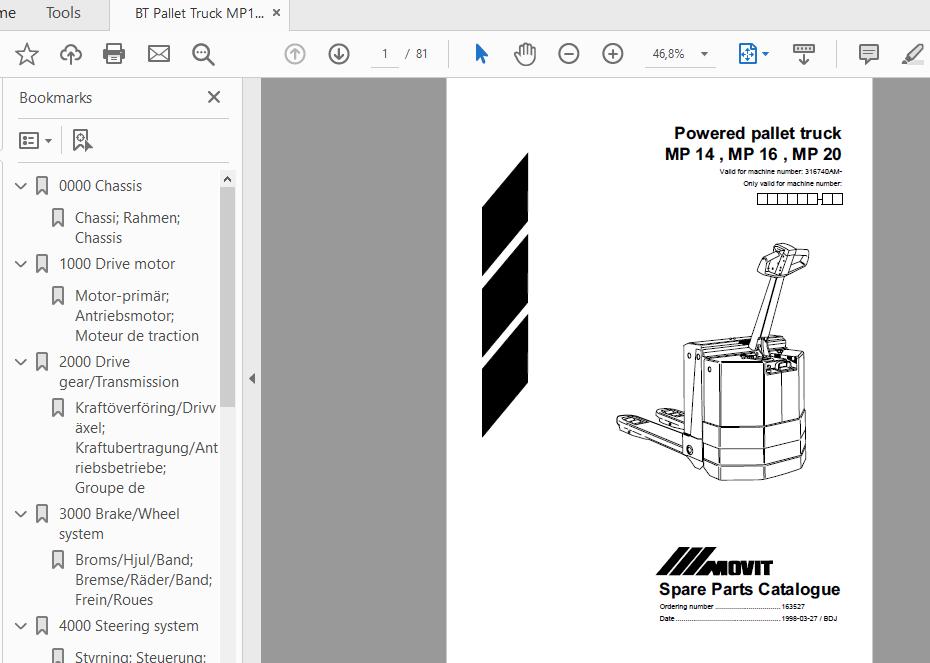
Task: Collapse the 2000 Drive gear/Transmission bookmark
Action: click(21, 362)
